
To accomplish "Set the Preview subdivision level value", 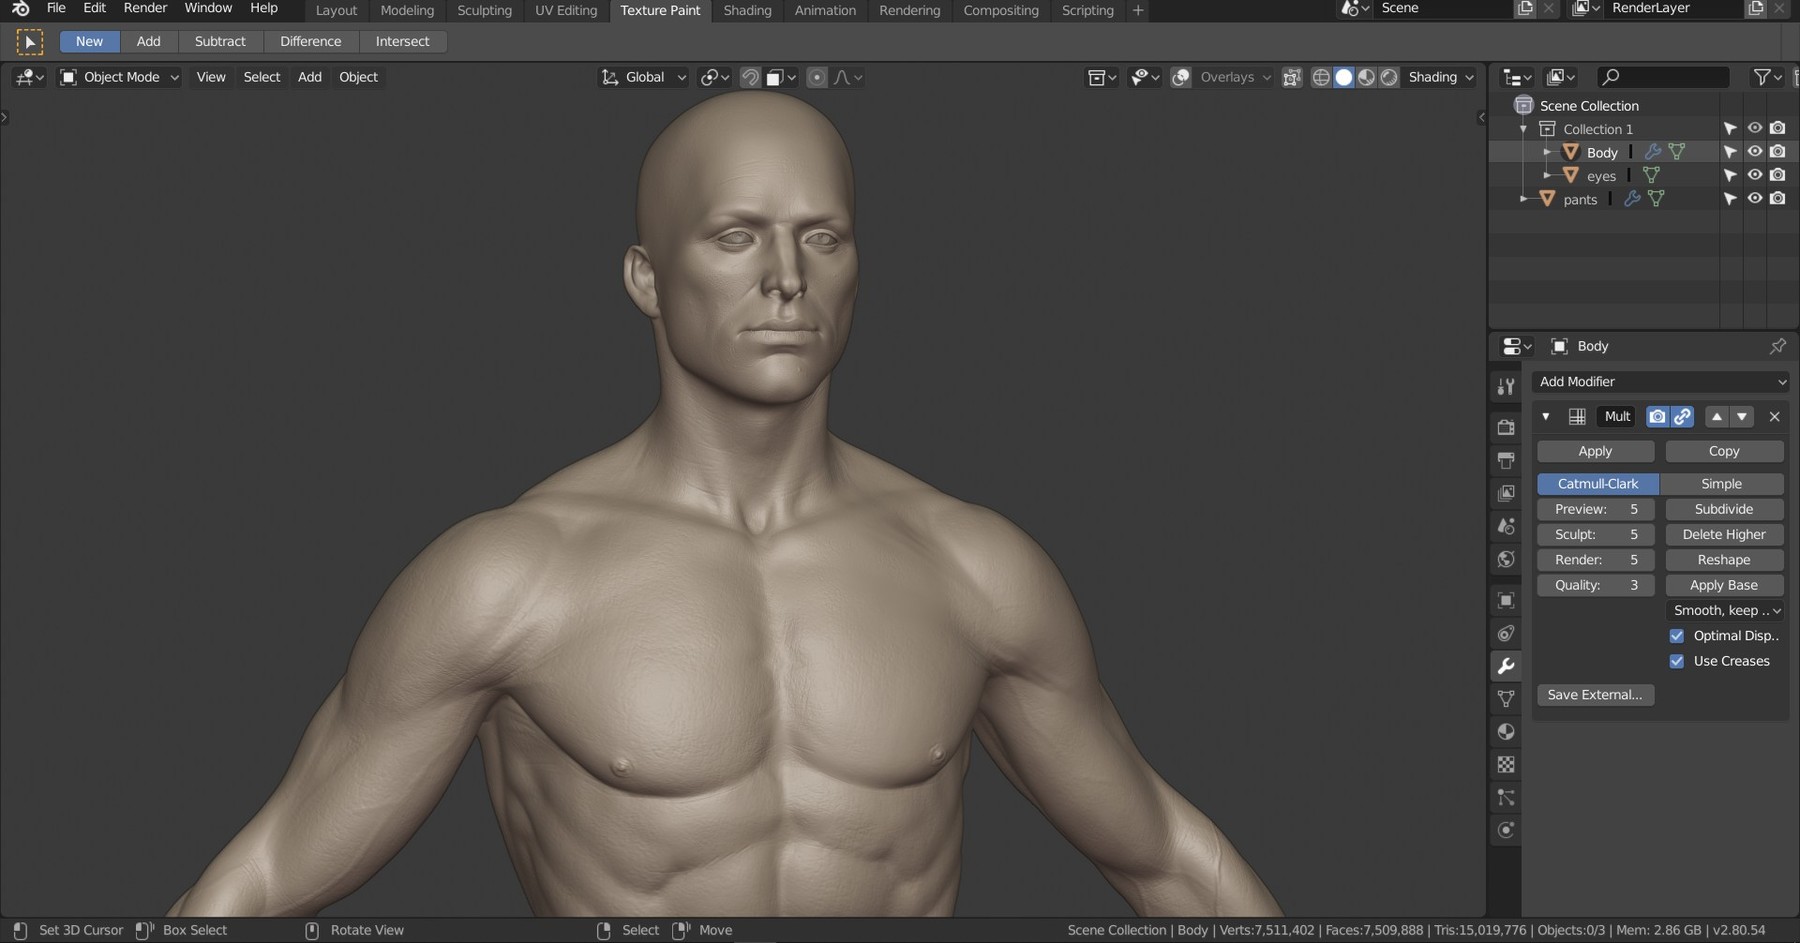I will (1594, 509).
